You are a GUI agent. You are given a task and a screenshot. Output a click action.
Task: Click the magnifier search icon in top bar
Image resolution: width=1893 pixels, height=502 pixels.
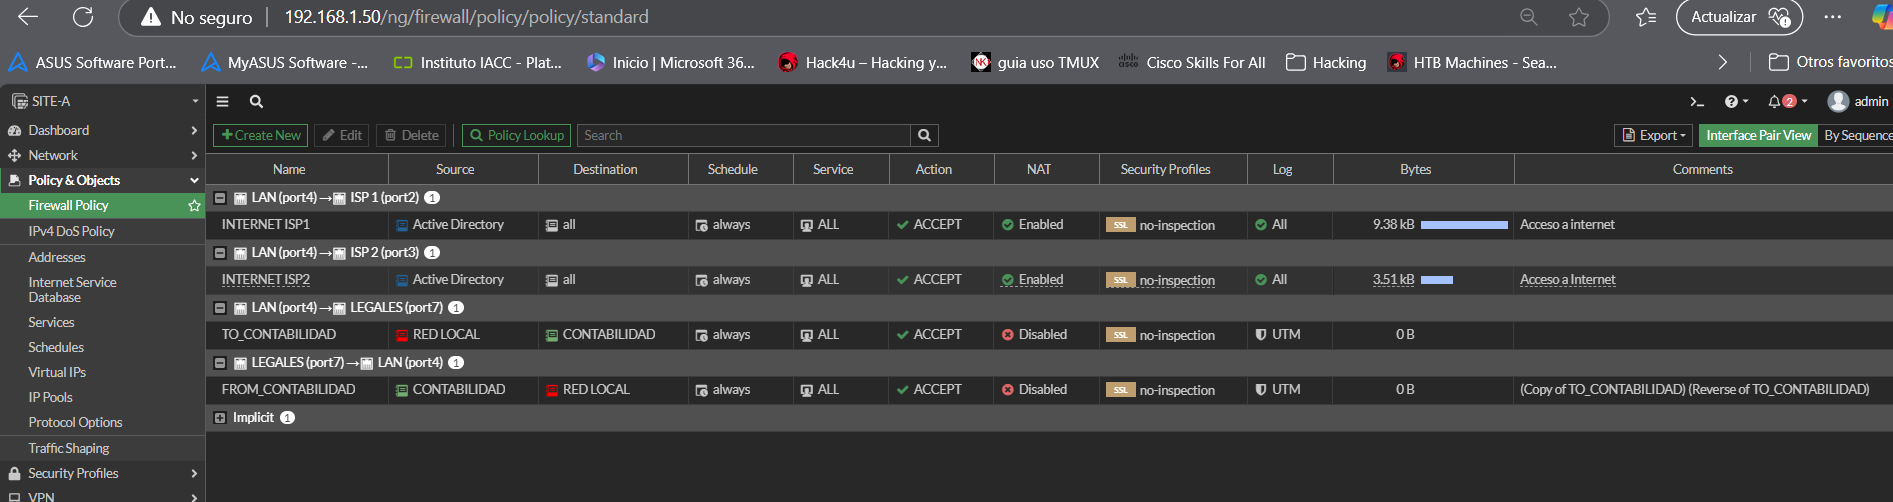pyautogui.click(x=256, y=101)
